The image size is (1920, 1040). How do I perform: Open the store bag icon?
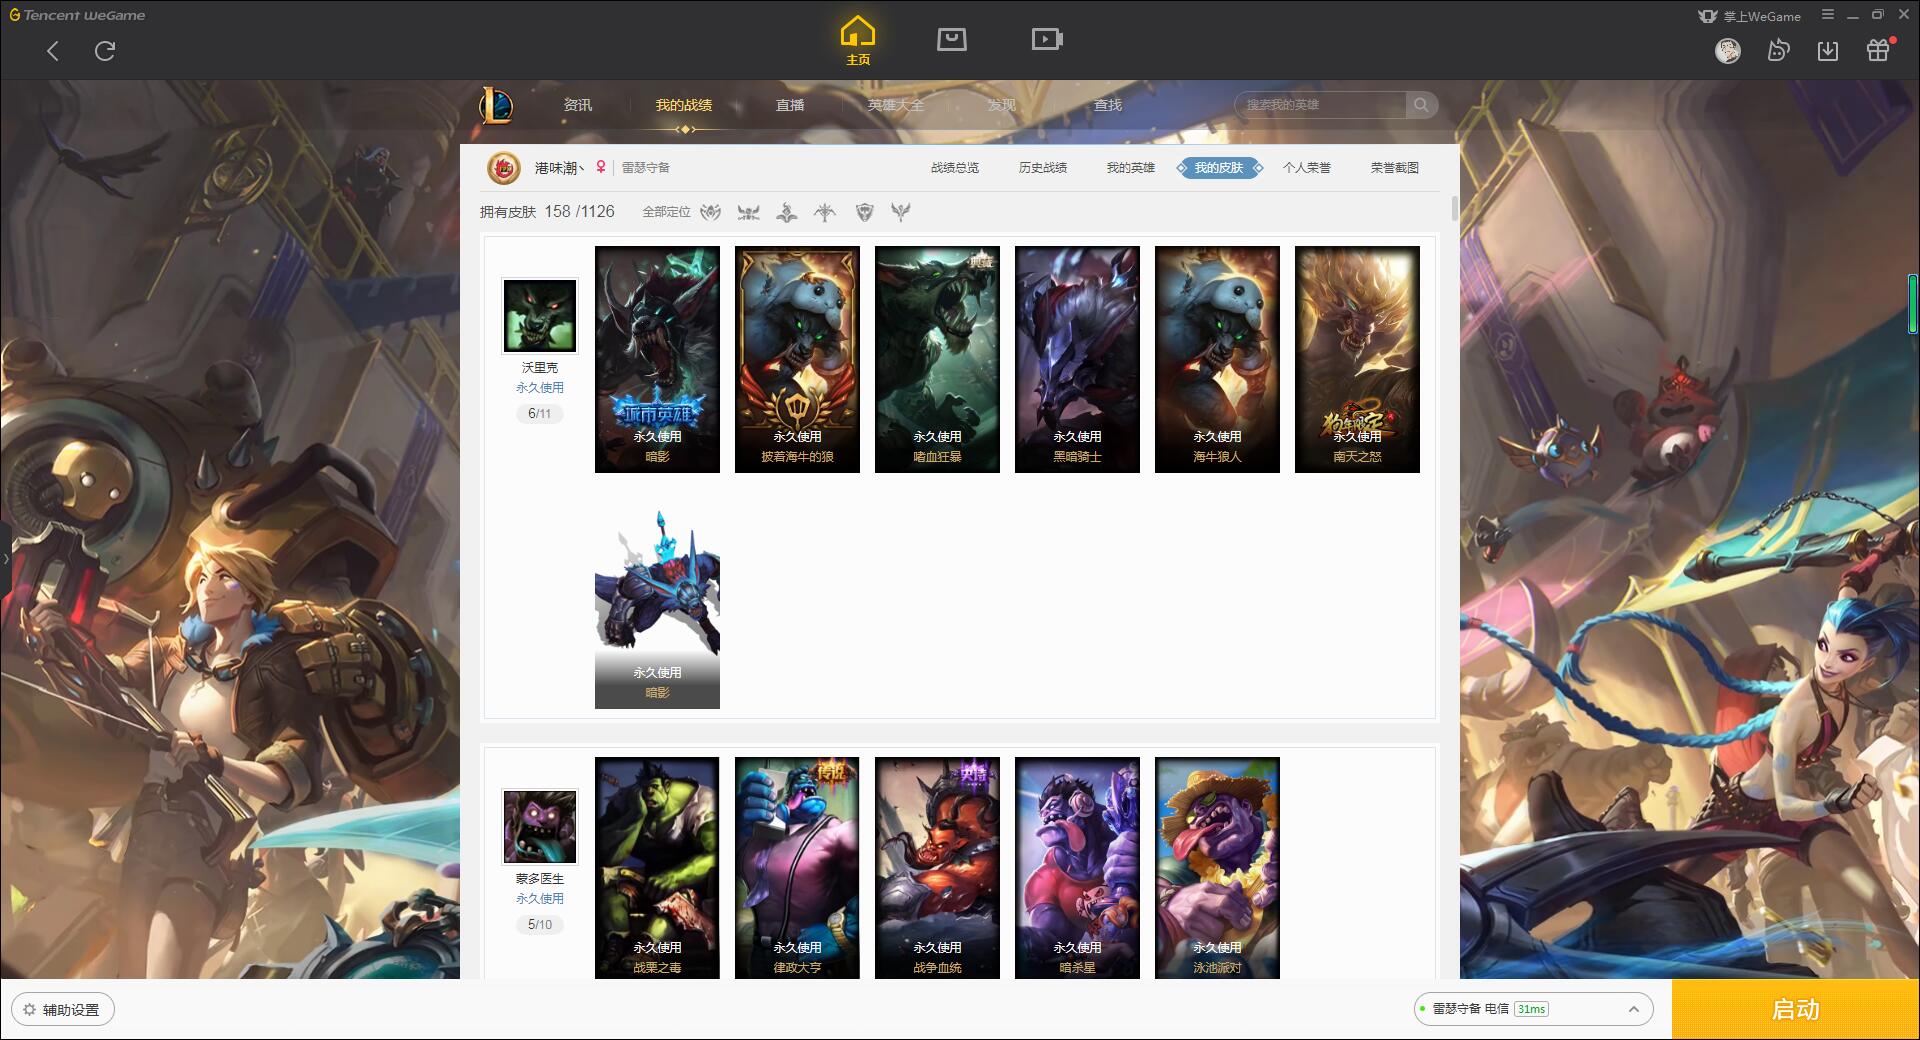click(952, 39)
